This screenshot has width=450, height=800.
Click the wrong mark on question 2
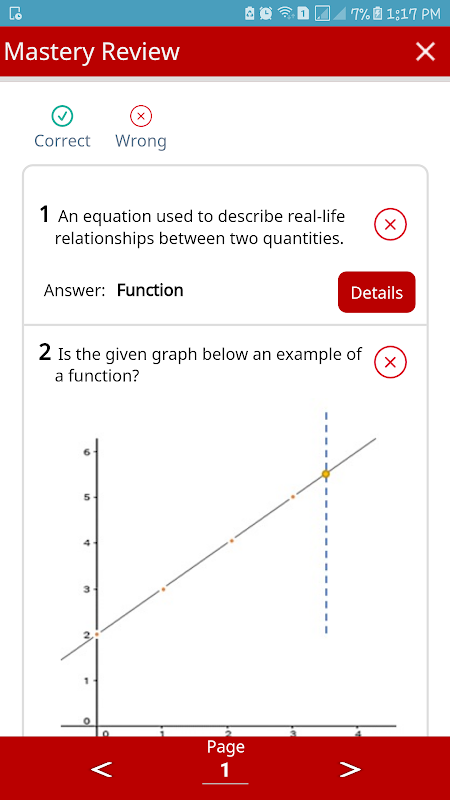(390, 362)
